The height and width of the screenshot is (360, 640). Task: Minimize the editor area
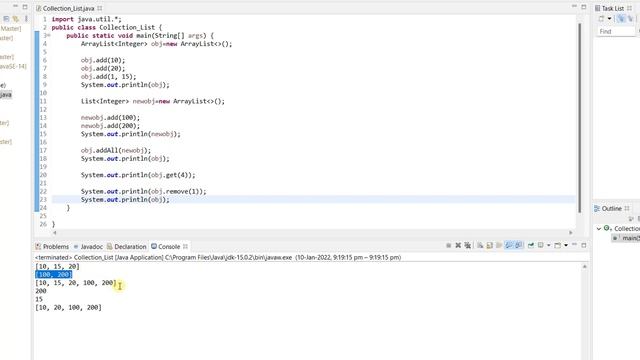coord(574,6)
